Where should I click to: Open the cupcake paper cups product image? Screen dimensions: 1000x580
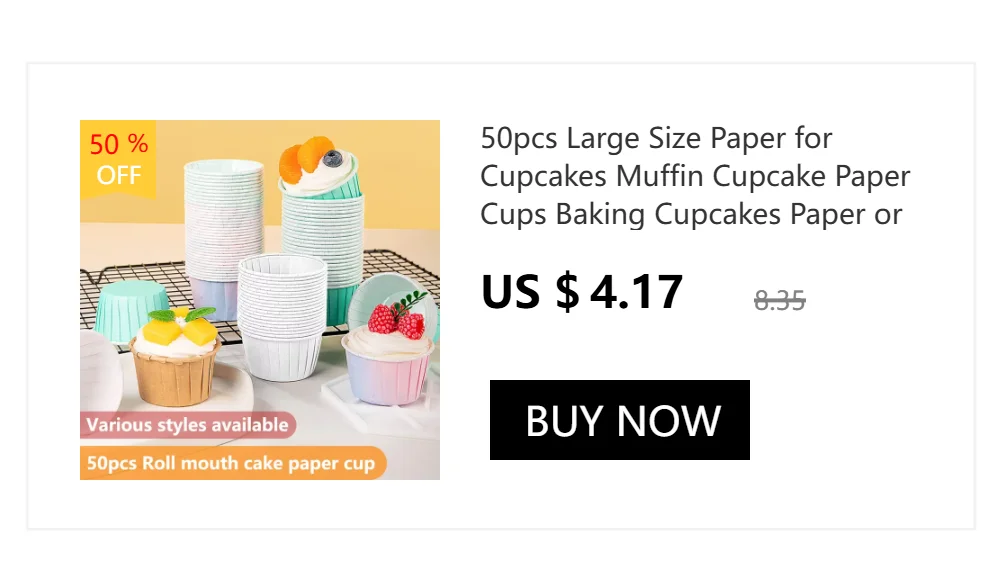260,300
